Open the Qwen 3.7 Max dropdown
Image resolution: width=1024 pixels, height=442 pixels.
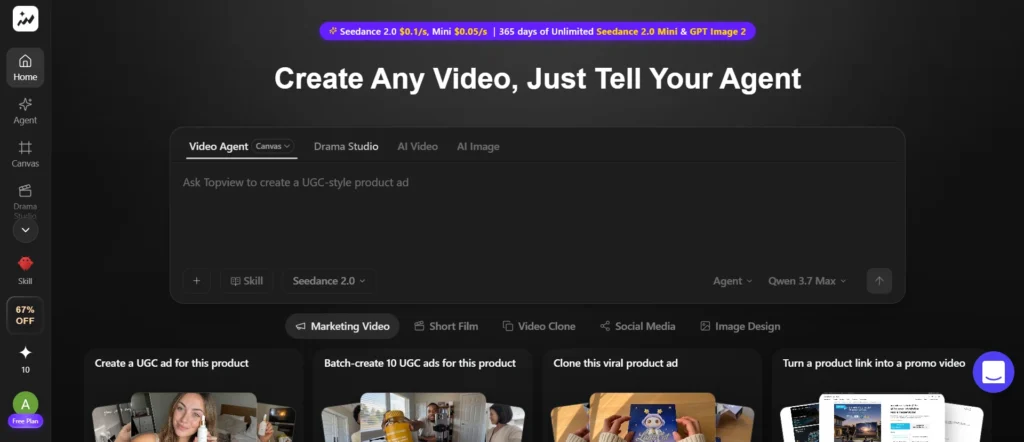[x=807, y=281]
